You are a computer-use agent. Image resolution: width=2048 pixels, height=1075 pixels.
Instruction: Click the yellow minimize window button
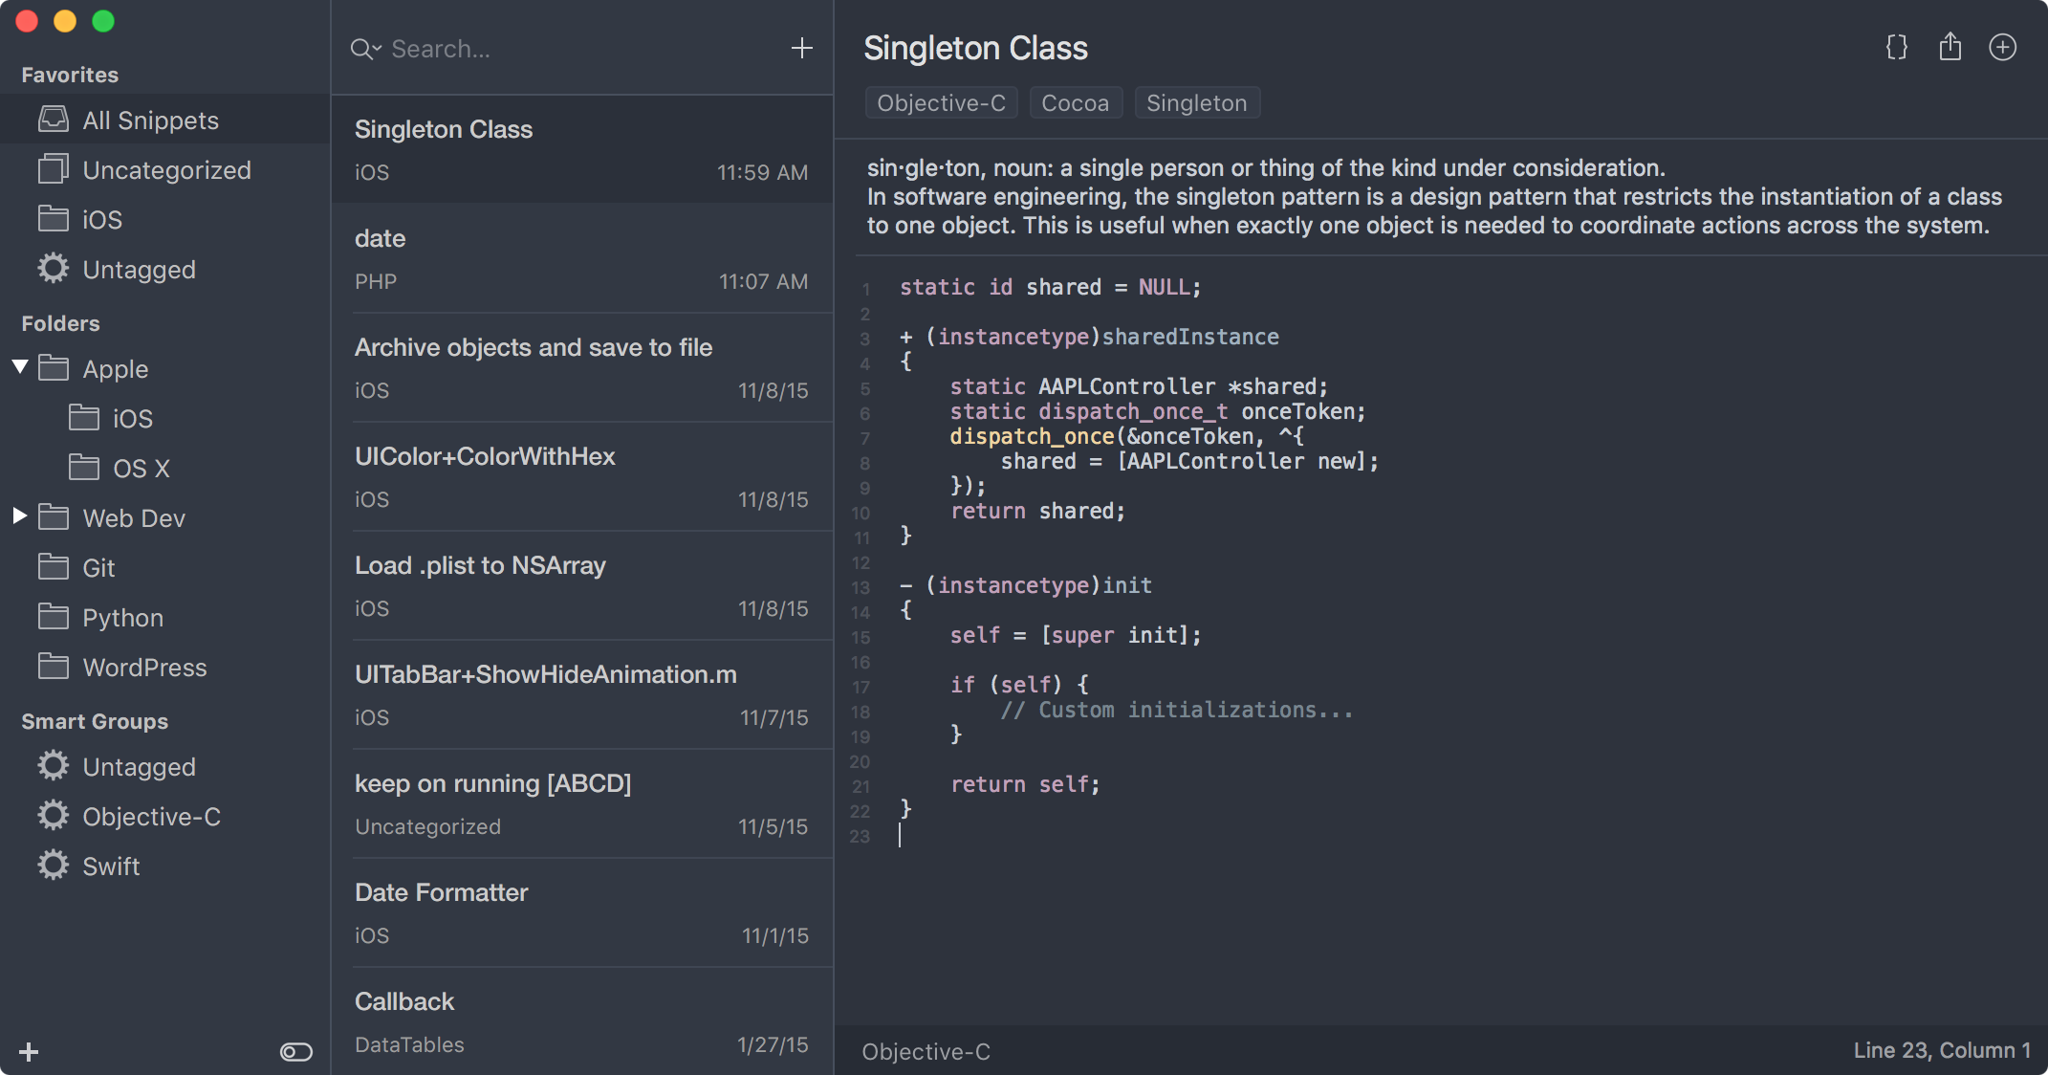tap(65, 21)
